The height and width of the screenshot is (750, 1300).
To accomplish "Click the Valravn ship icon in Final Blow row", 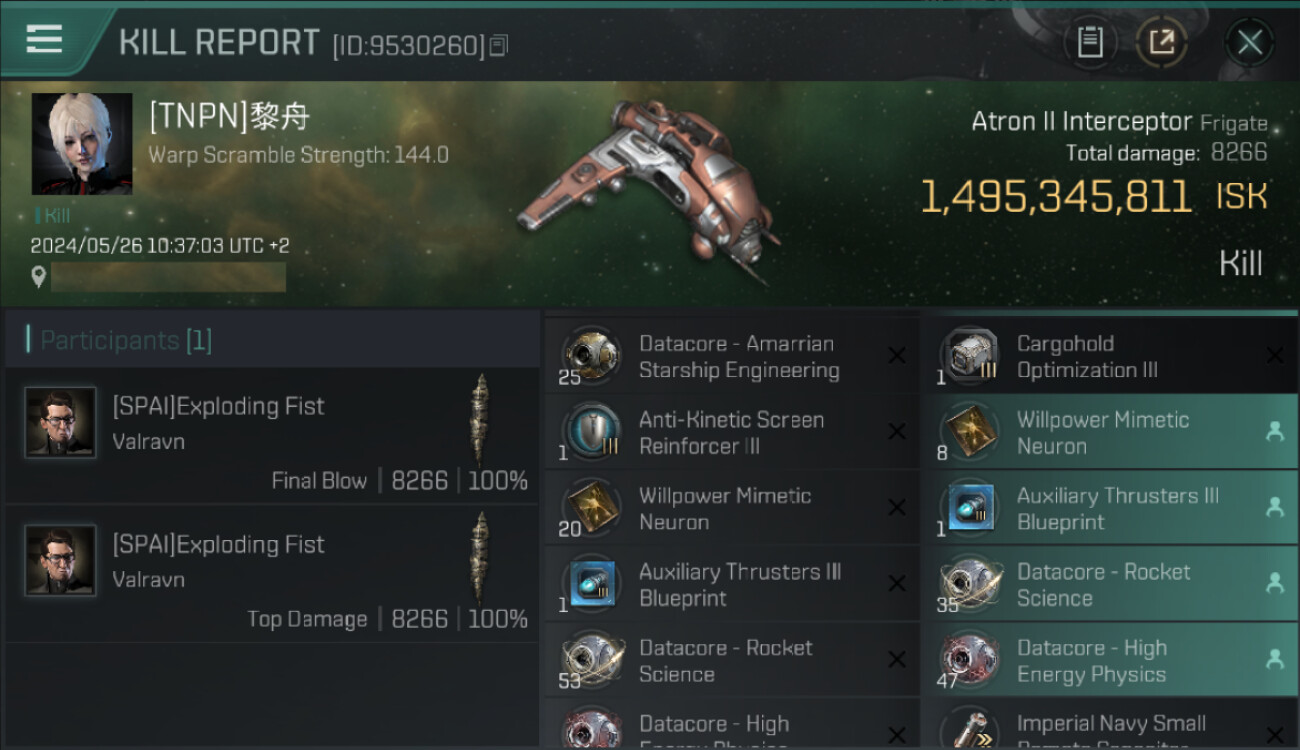I will (480, 421).
